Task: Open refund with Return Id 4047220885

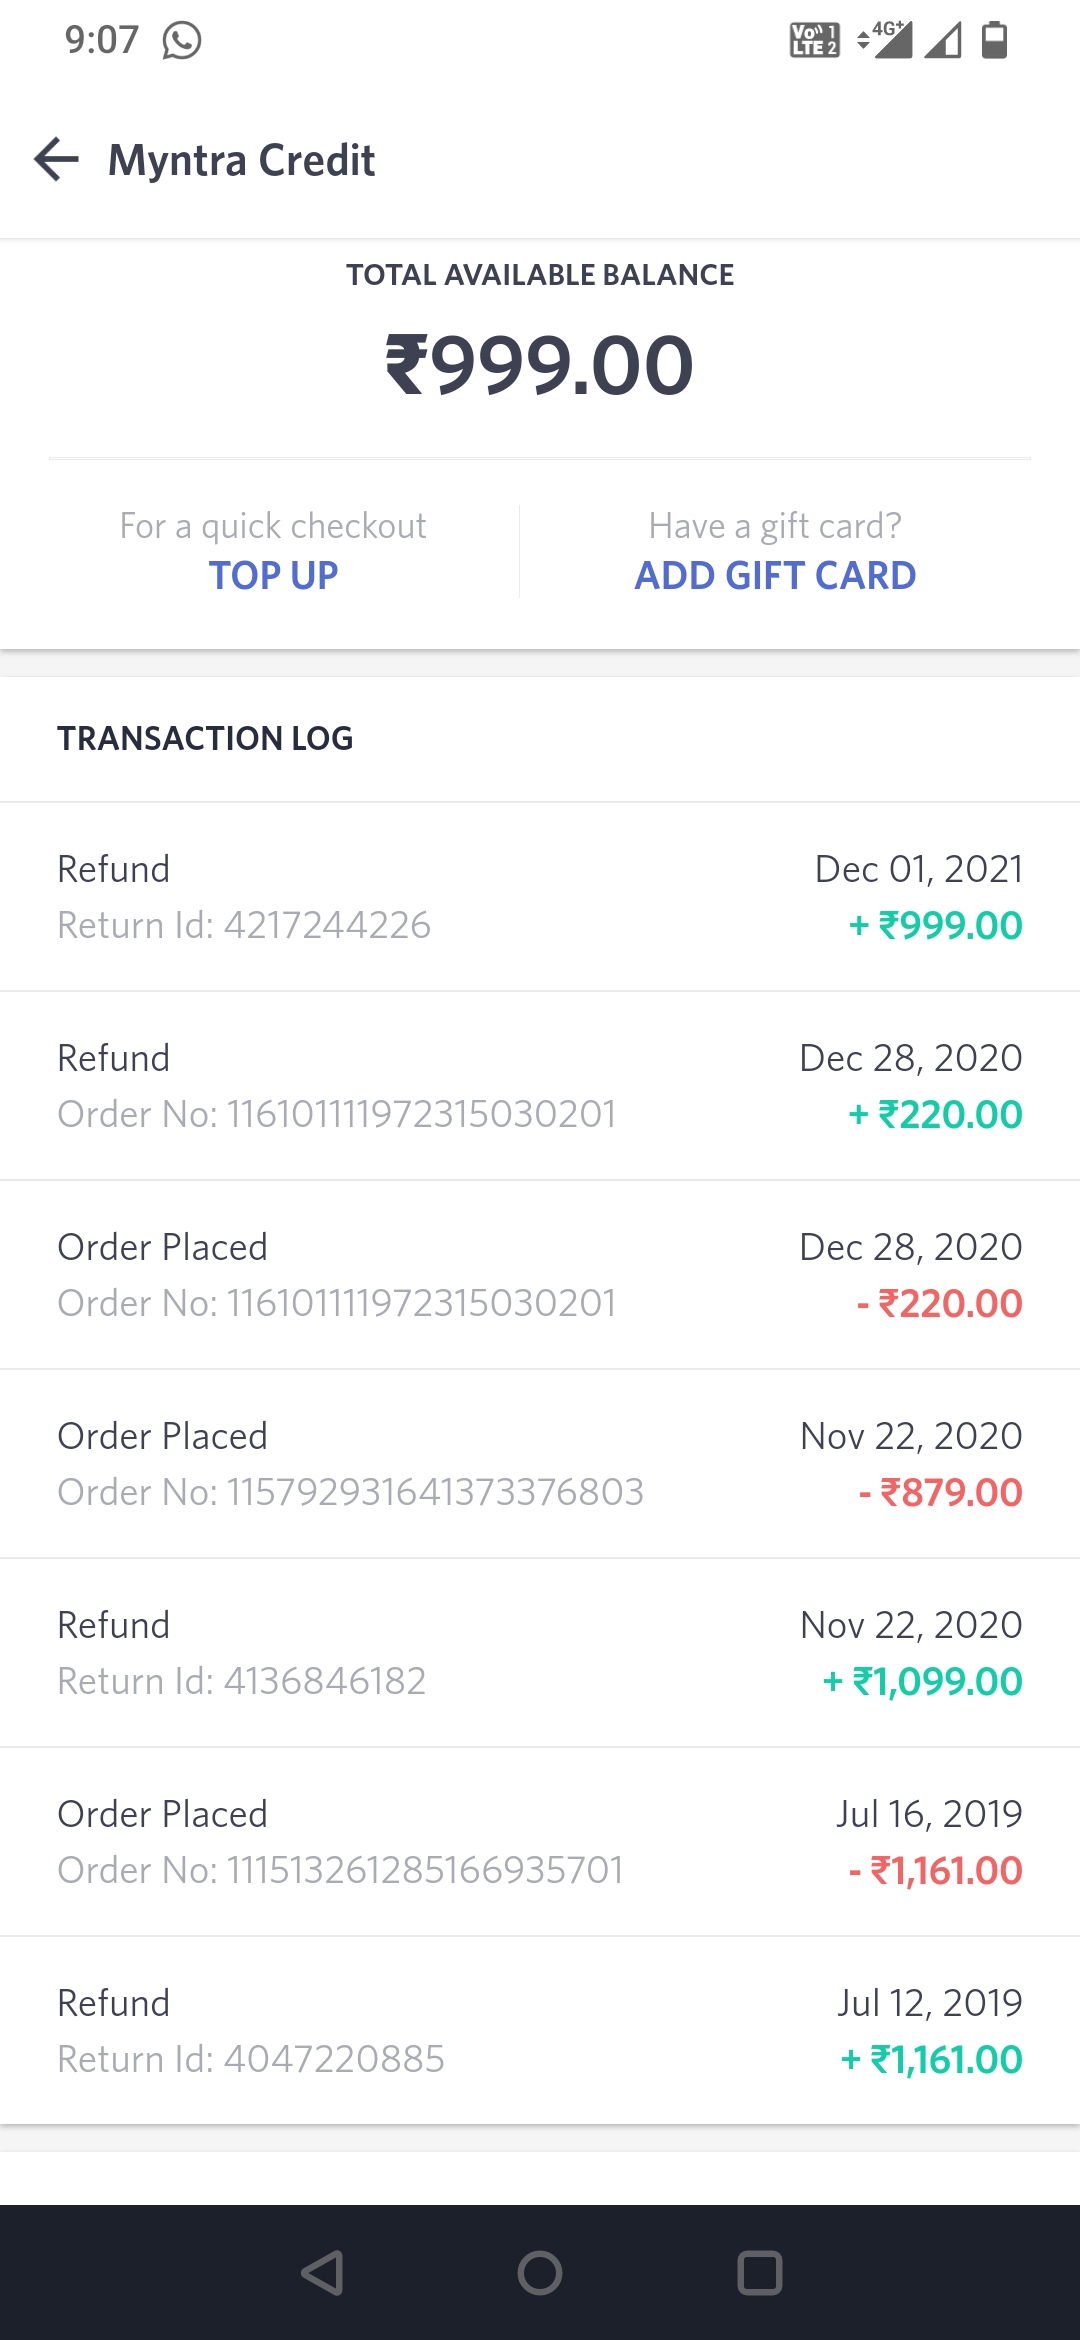Action: 540,2031
